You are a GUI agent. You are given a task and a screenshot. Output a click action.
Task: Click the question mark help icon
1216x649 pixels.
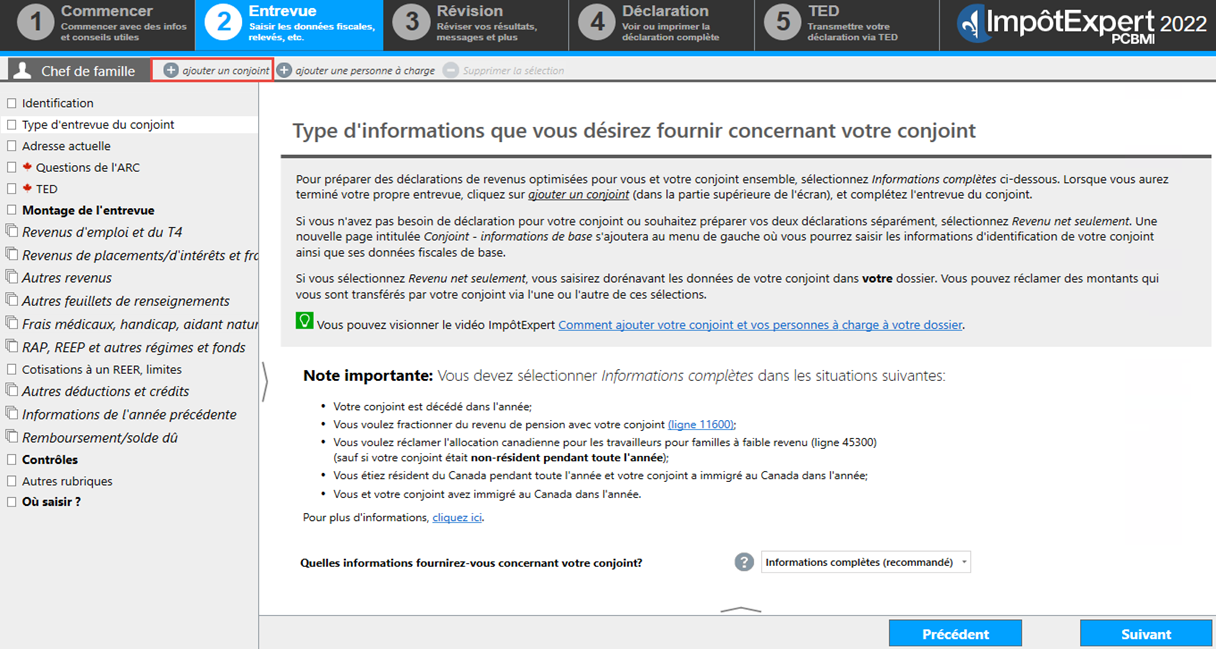(x=744, y=562)
